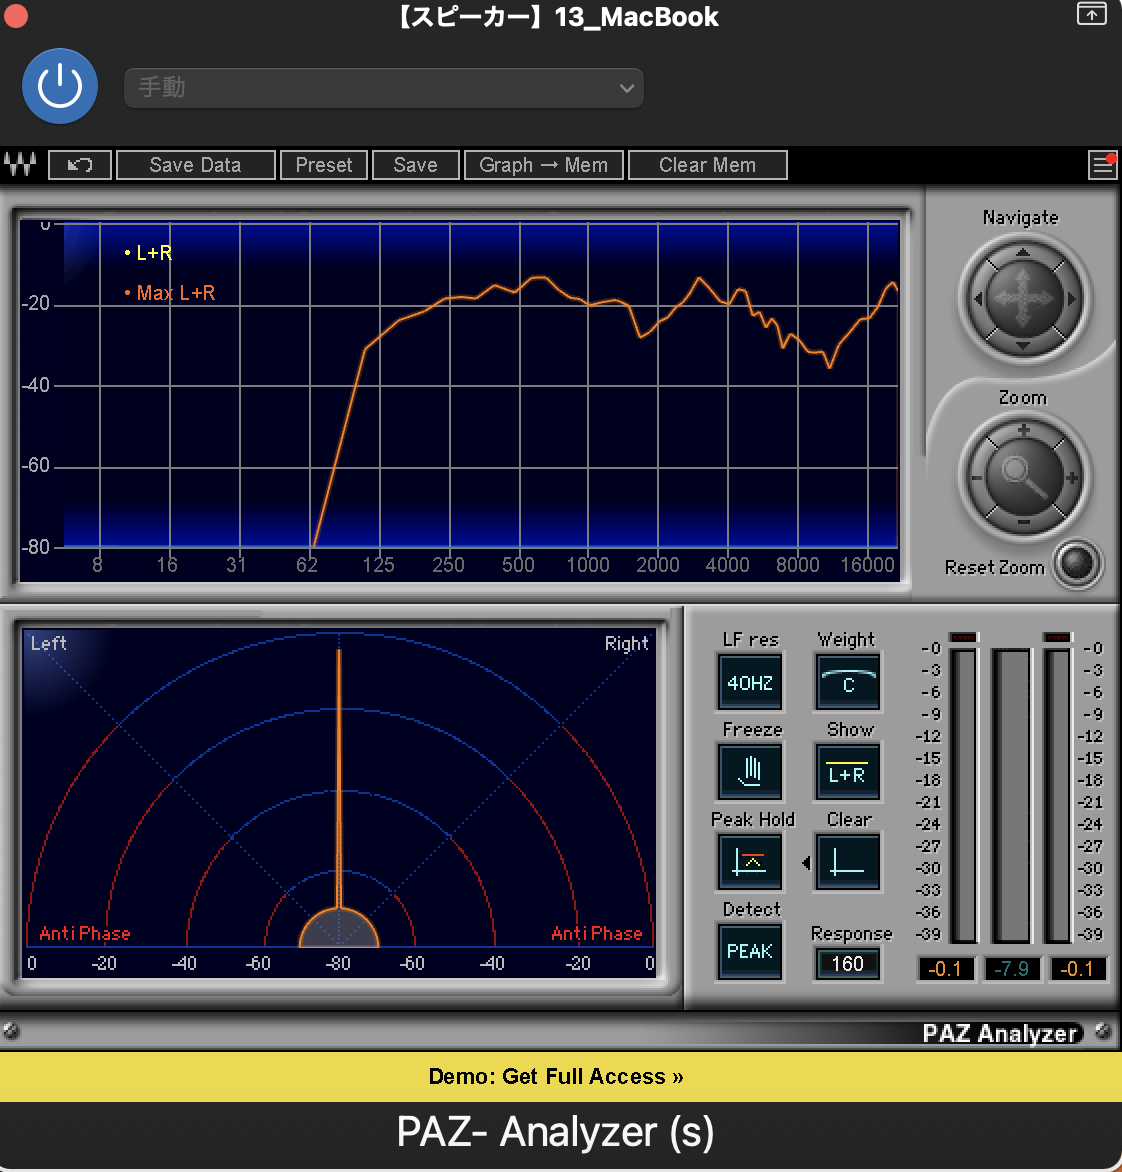Click the top Zoom plus
Image resolution: width=1122 pixels, height=1172 pixels.
[x=1023, y=430]
